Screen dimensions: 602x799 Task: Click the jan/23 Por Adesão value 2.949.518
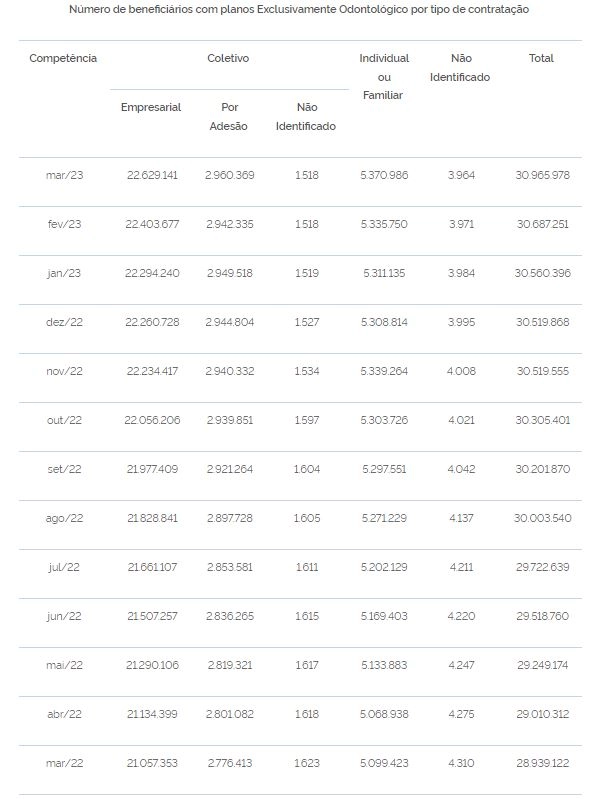pos(229,273)
